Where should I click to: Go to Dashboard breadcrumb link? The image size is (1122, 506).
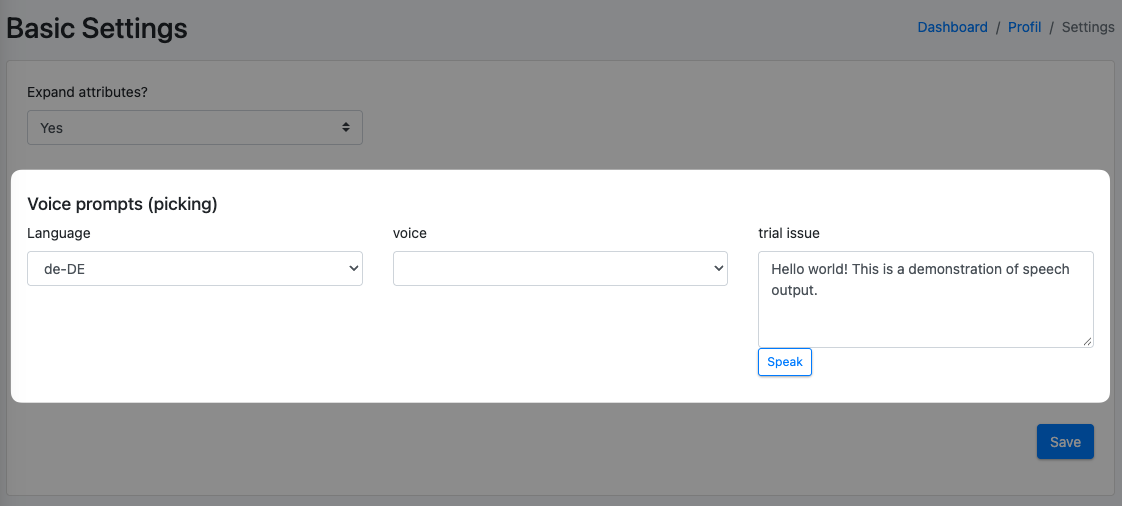952,27
